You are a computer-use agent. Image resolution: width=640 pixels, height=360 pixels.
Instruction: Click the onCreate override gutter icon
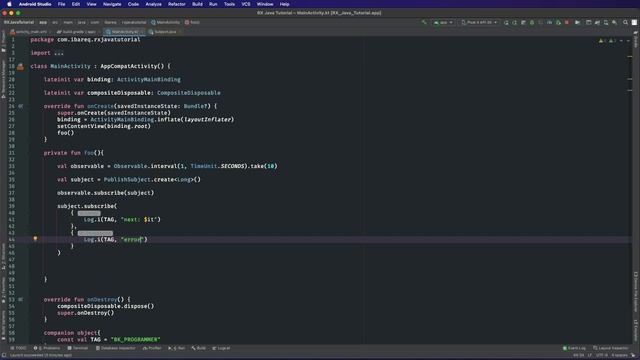pos(20,106)
